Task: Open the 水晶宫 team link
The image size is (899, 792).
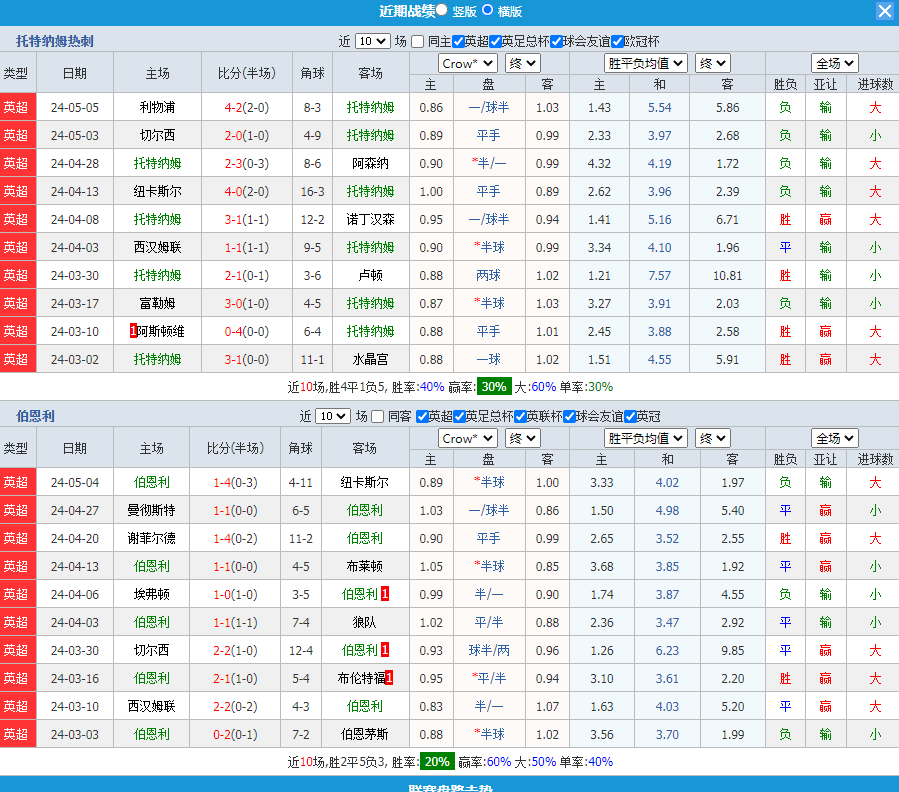Action: point(370,360)
